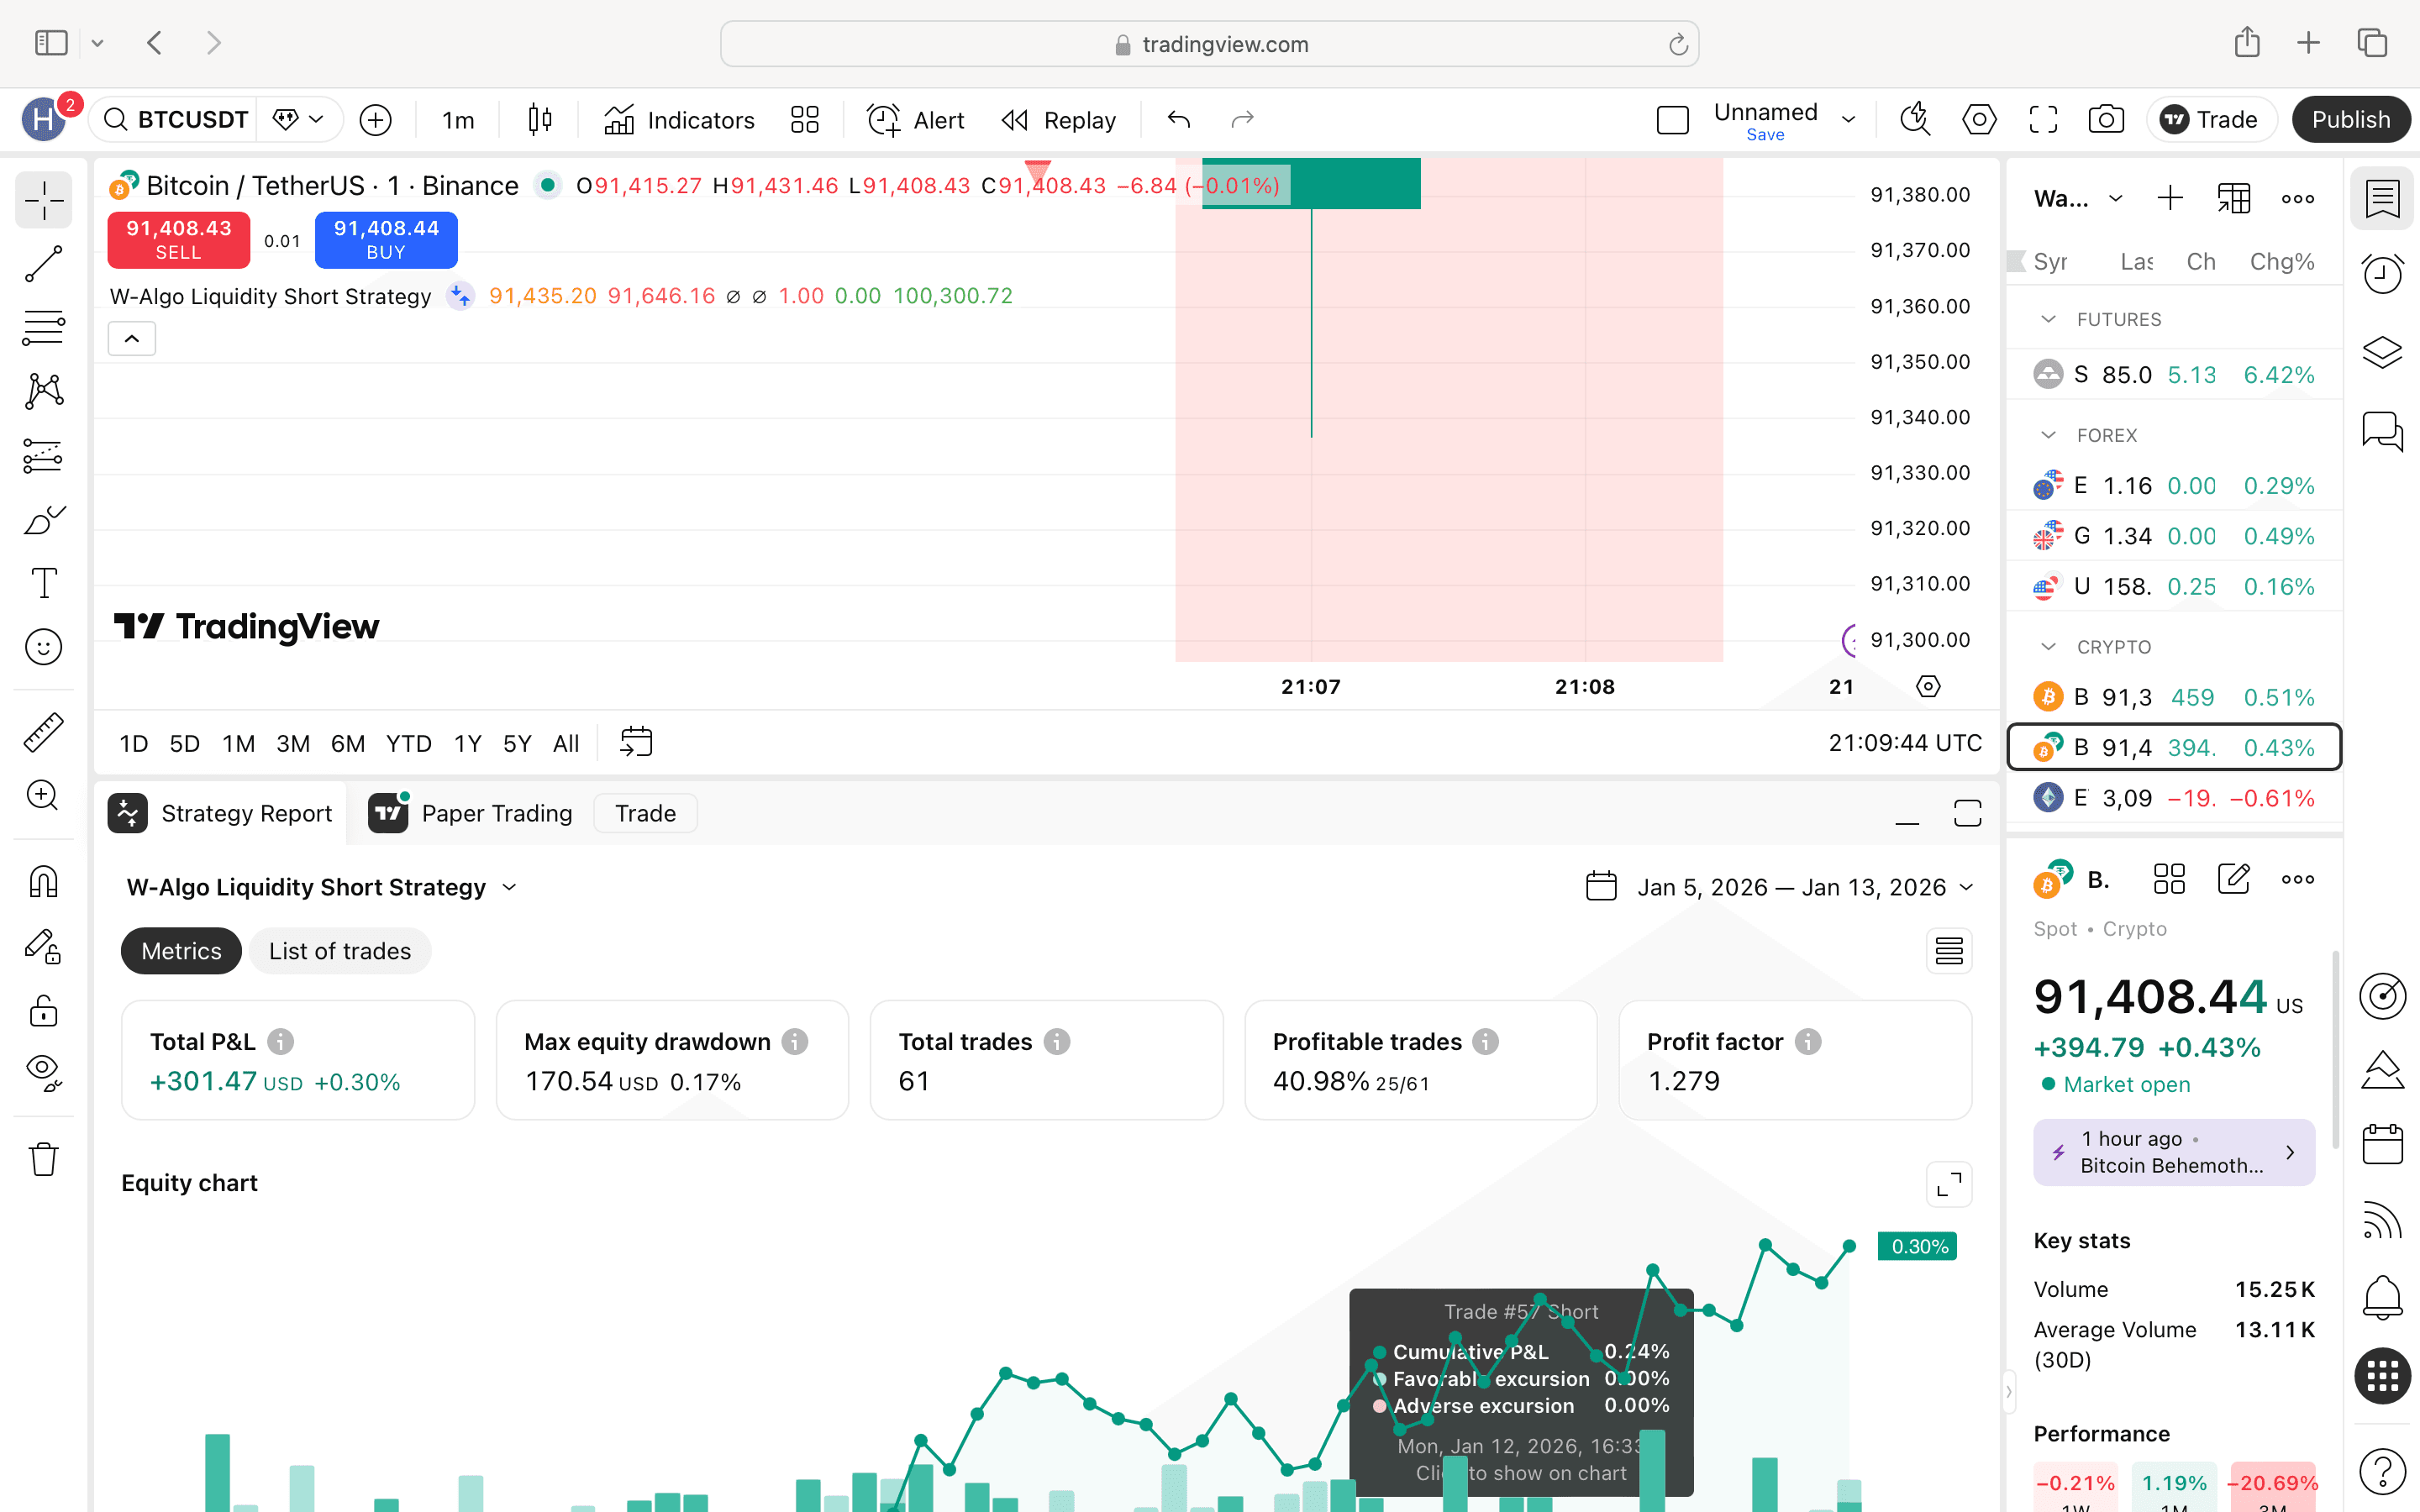Select the List of trades tab
Viewport: 2420px width, 1512px height.
click(340, 951)
